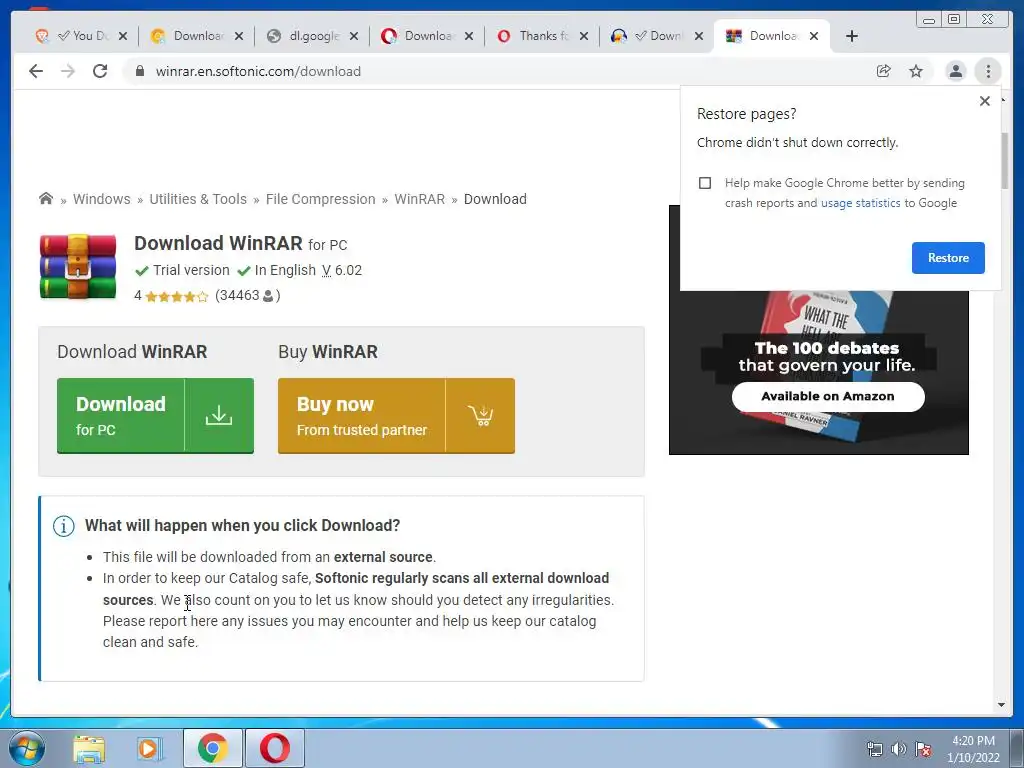
Task: Click the address bar URL
Action: [258, 71]
